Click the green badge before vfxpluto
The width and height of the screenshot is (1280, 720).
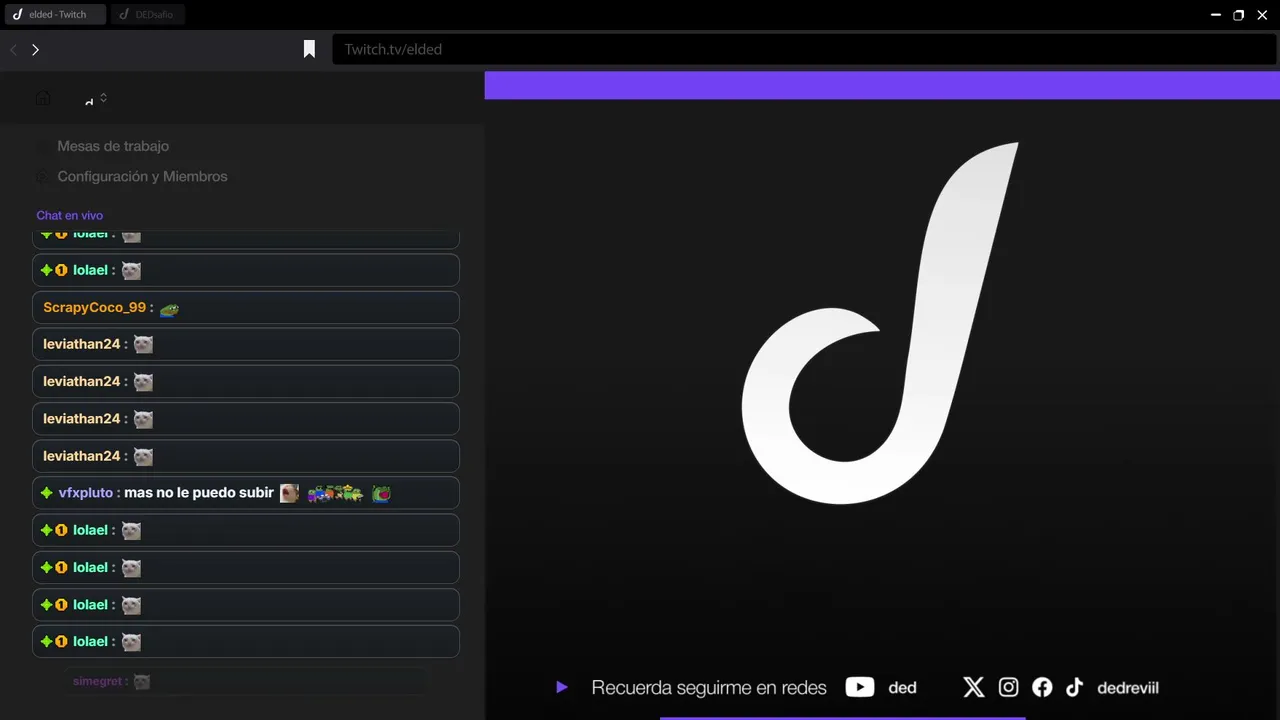(x=46, y=493)
